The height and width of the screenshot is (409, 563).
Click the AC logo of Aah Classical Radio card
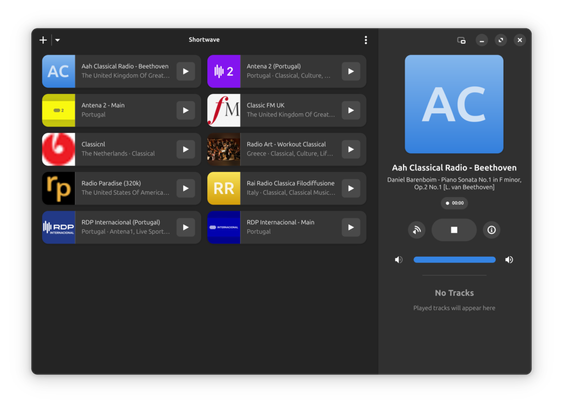[x=59, y=71]
